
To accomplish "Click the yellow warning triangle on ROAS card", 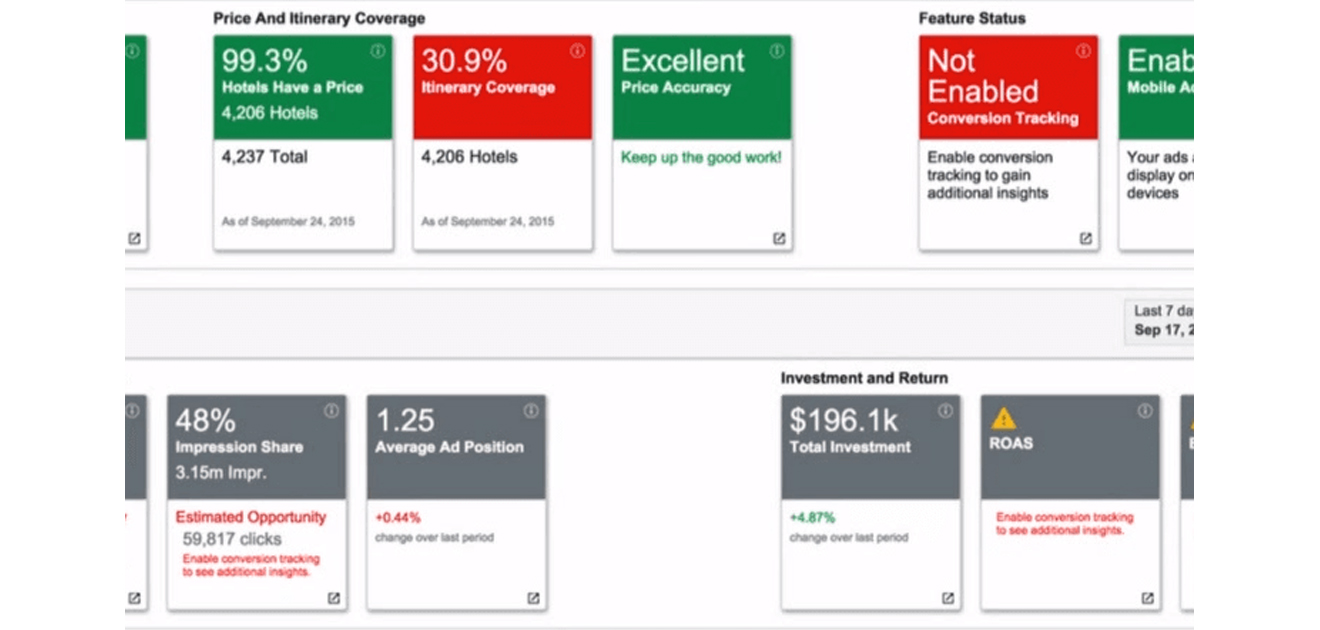I will [1003, 418].
